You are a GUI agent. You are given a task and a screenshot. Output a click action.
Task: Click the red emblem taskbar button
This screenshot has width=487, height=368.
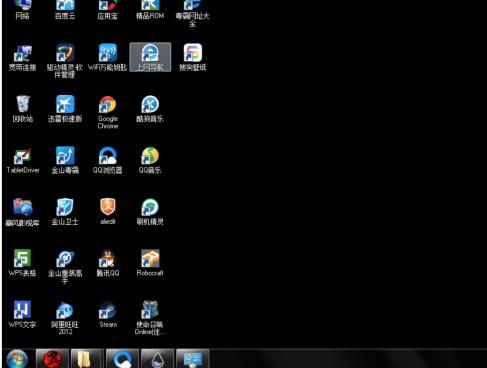click(x=52, y=359)
